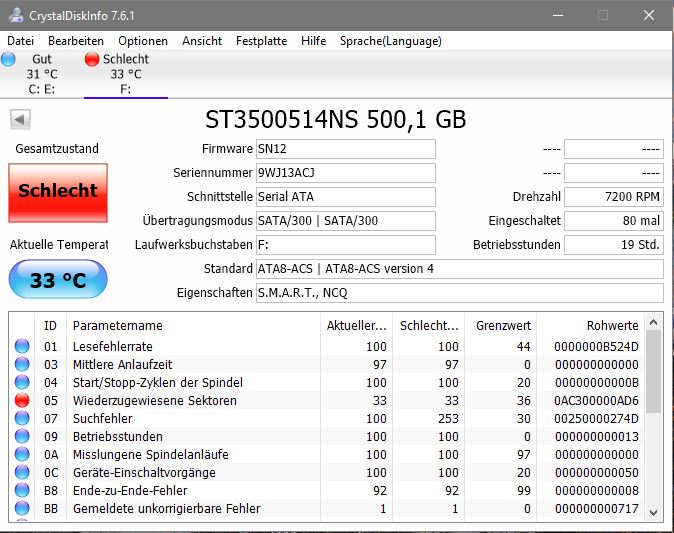Click the ID column header

point(50,325)
